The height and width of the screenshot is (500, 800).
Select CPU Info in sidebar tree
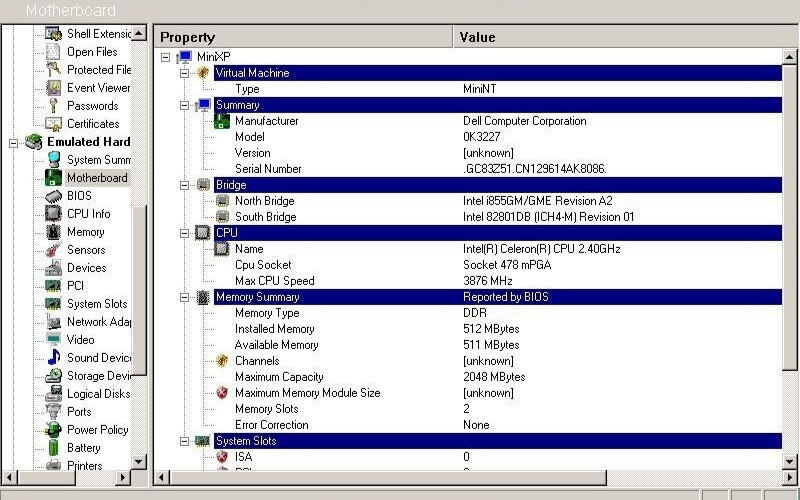[x=88, y=214]
